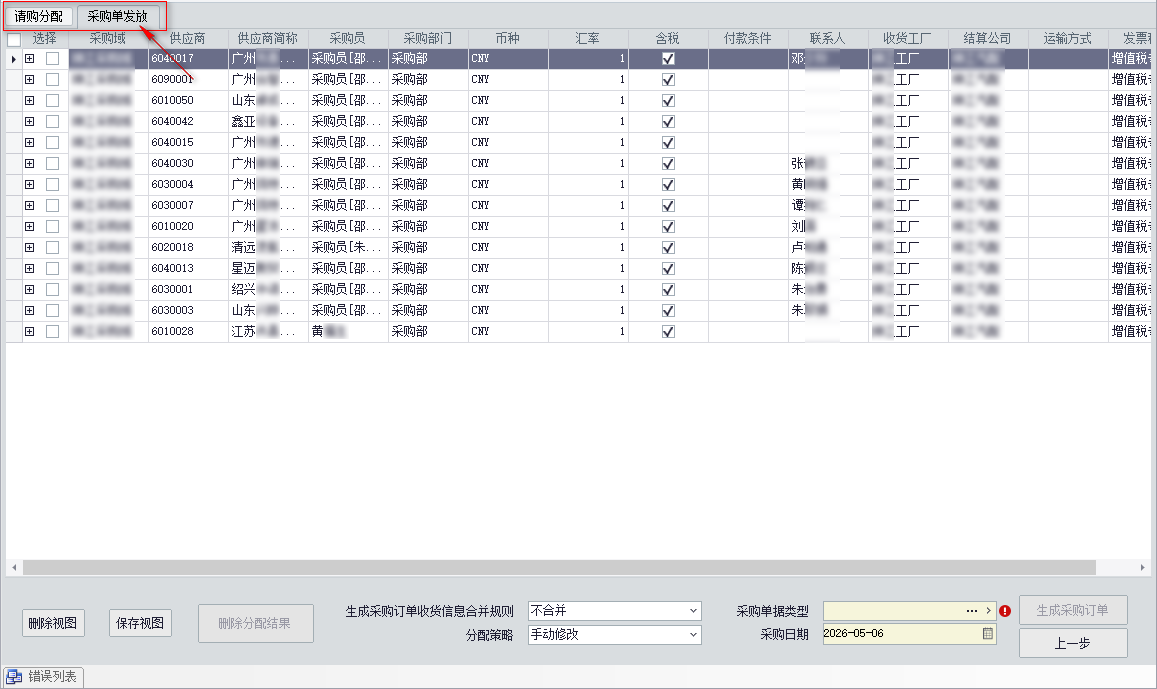Click the arrow beside 采购单据类型 ellipsis

pyautogui.click(x=989, y=611)
